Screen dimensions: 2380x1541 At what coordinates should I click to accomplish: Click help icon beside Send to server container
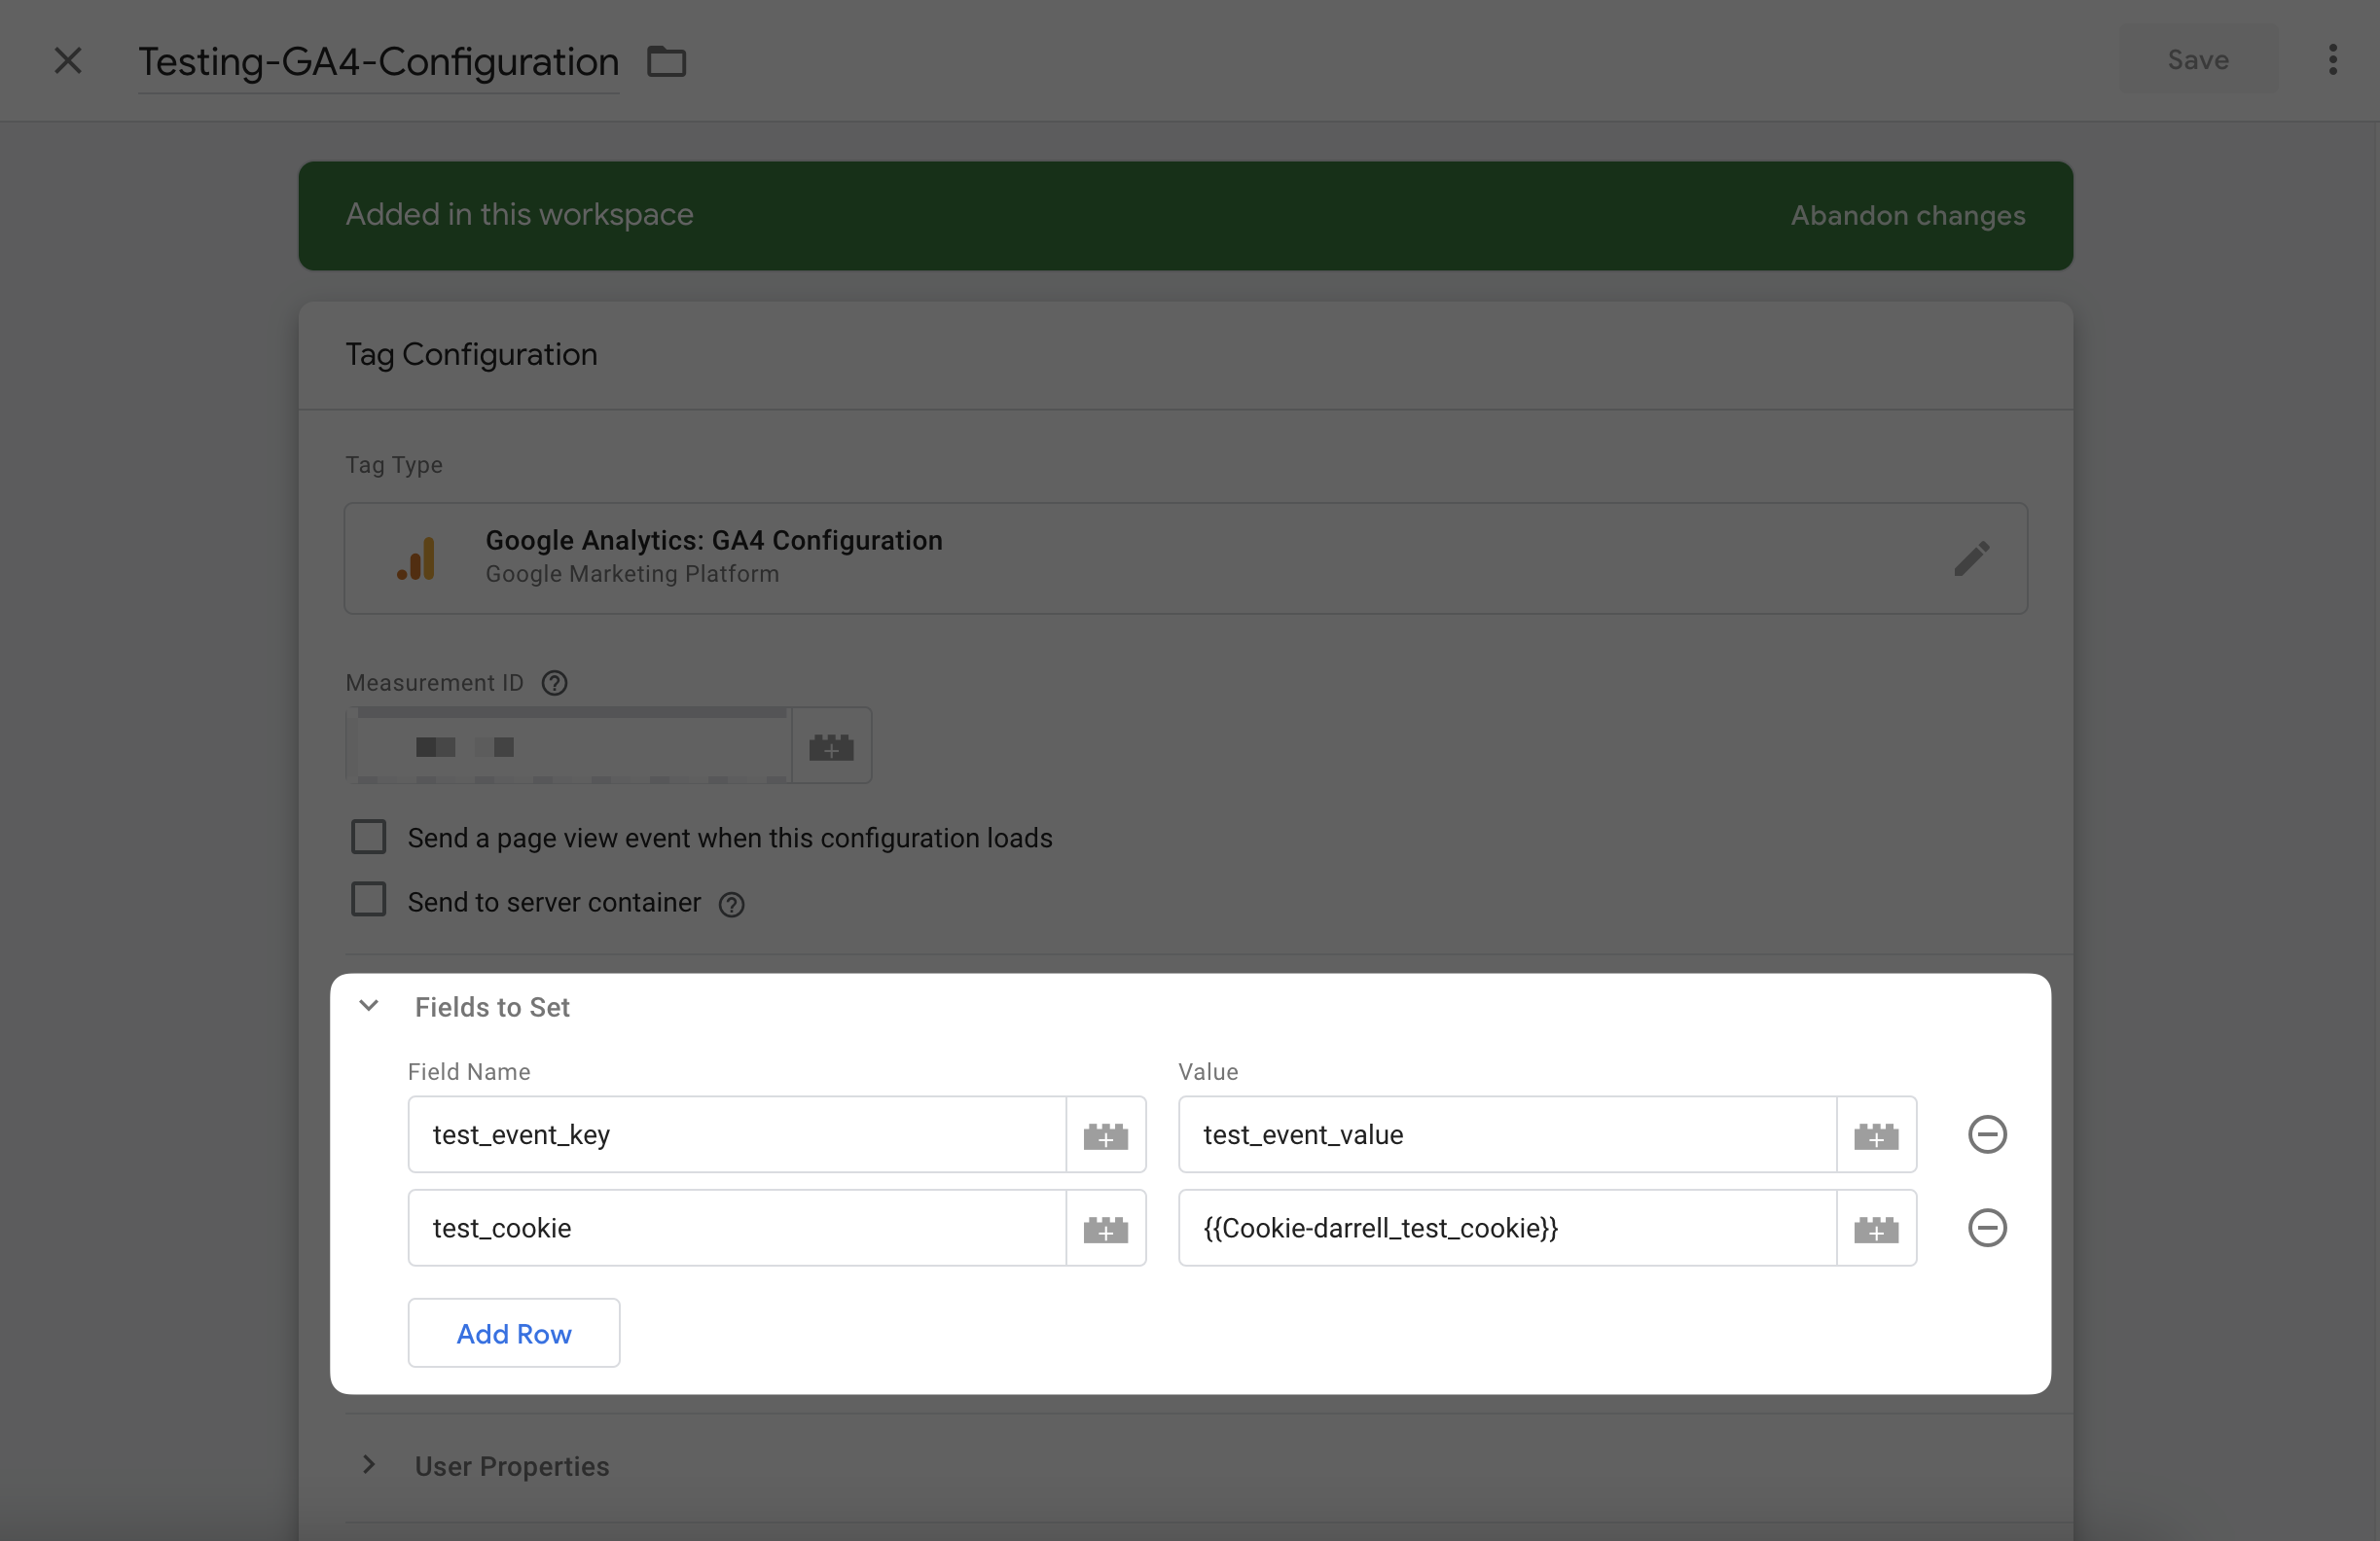[x=731, y=904]
